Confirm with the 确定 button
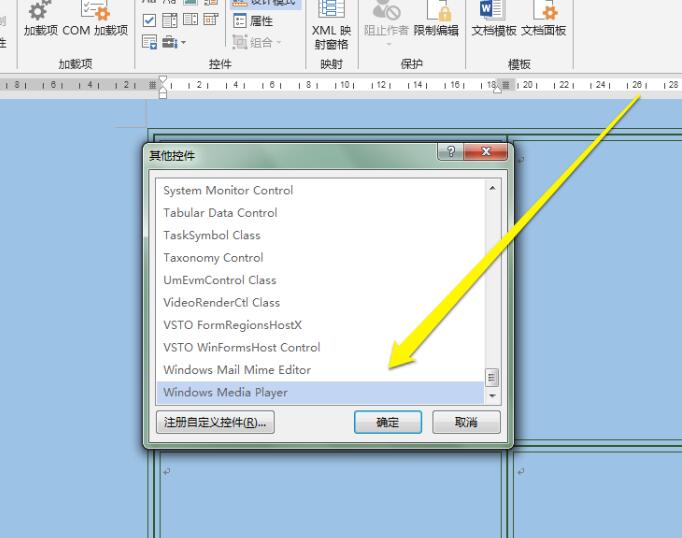This screenshot has height=538, width=682. click(388, 422)
